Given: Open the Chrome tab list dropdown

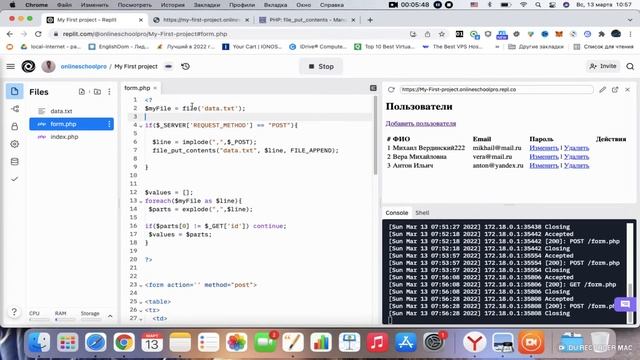Looking at the screenshot, I should [x=630, y=20].
